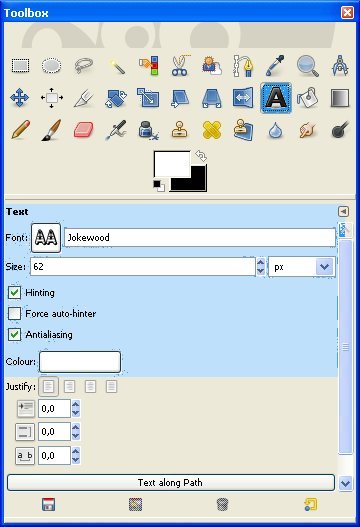360x527 pixels.
Task: Select the Airbrush tool
Action: tap(116, 130)
